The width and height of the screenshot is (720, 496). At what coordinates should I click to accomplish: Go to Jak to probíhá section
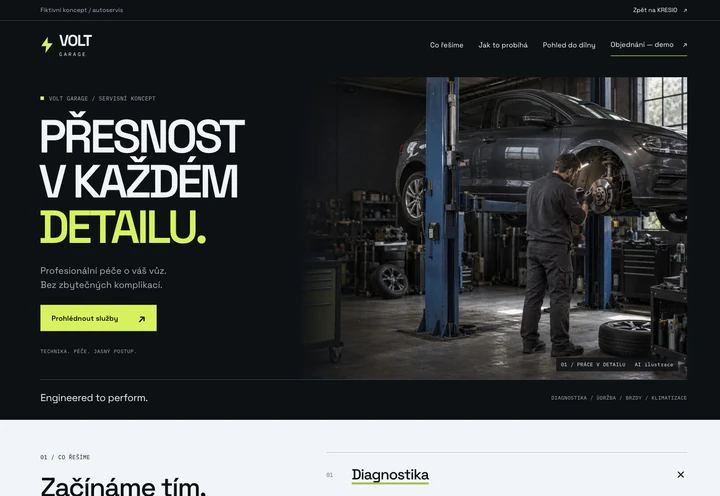tap(503, 45)
